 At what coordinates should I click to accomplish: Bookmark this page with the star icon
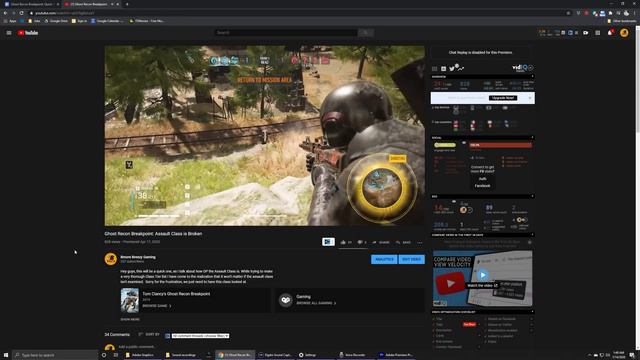568,13
